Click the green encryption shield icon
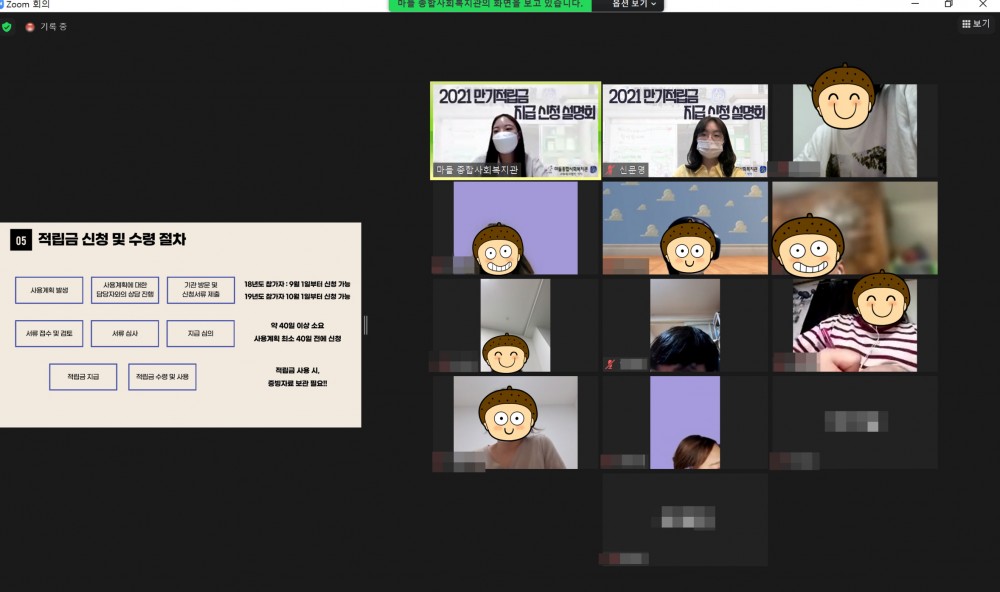The image size is (1000, 592). [x=7, y=27]
